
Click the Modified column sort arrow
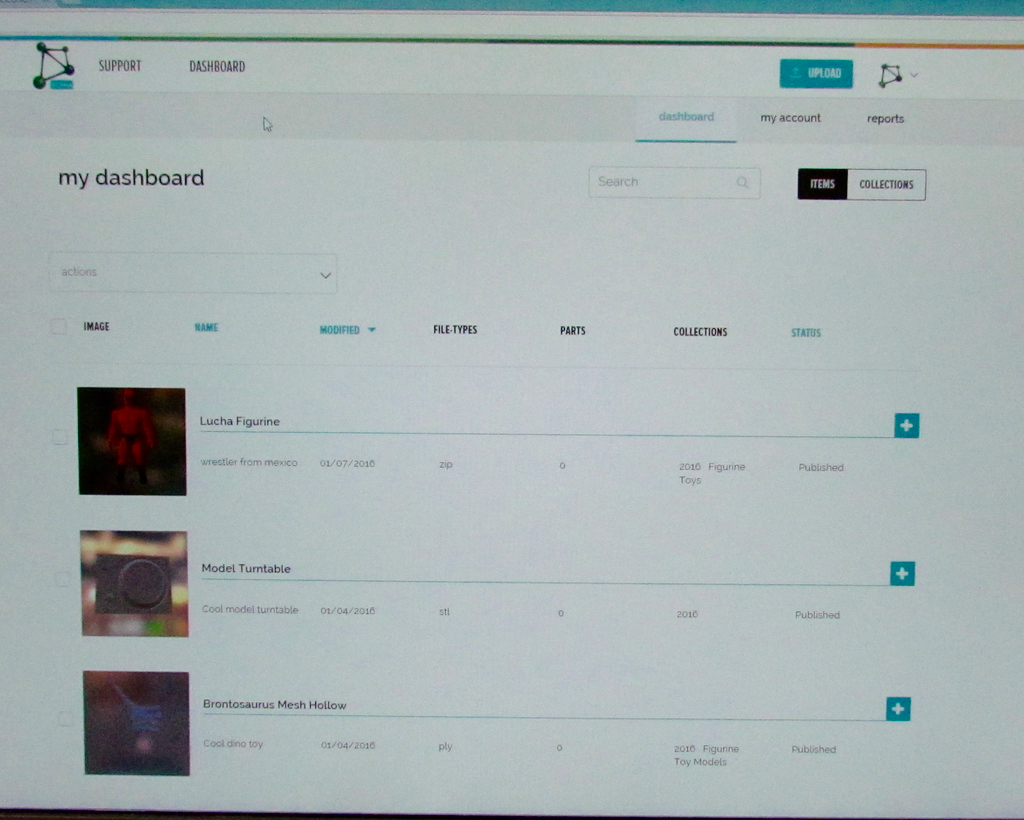point(372,330)
